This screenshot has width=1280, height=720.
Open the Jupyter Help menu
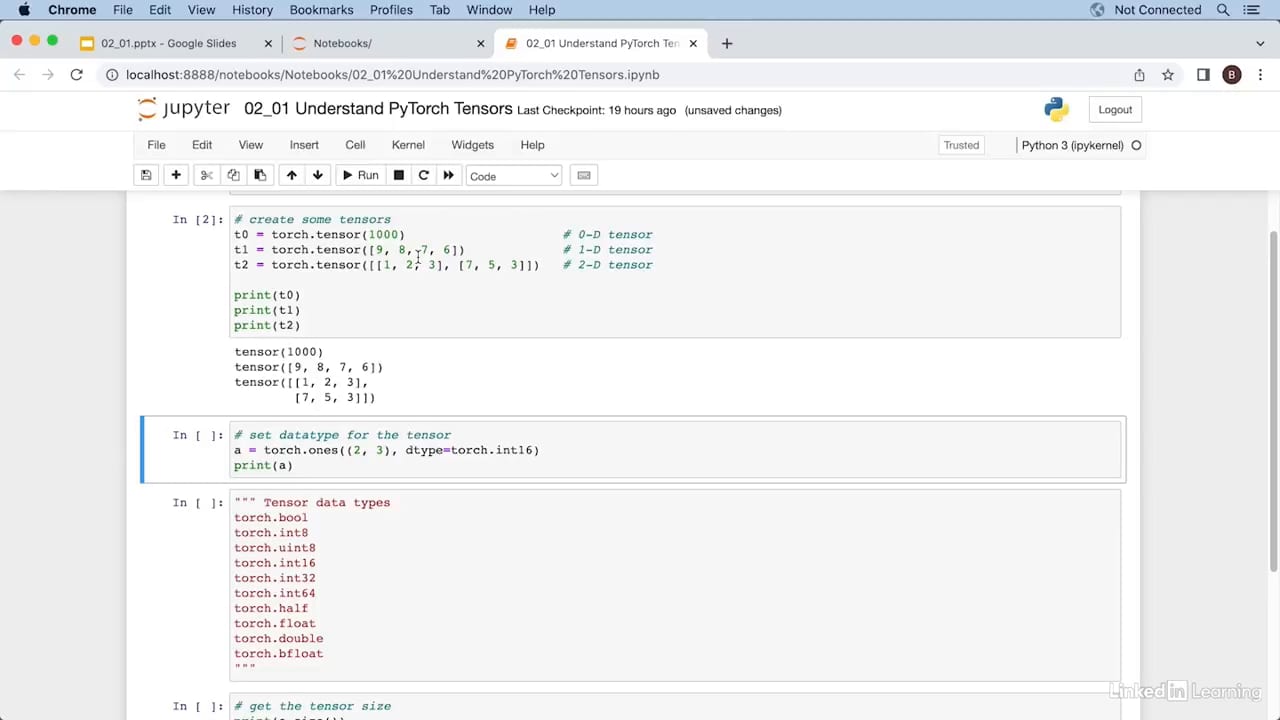coord(532,145)
